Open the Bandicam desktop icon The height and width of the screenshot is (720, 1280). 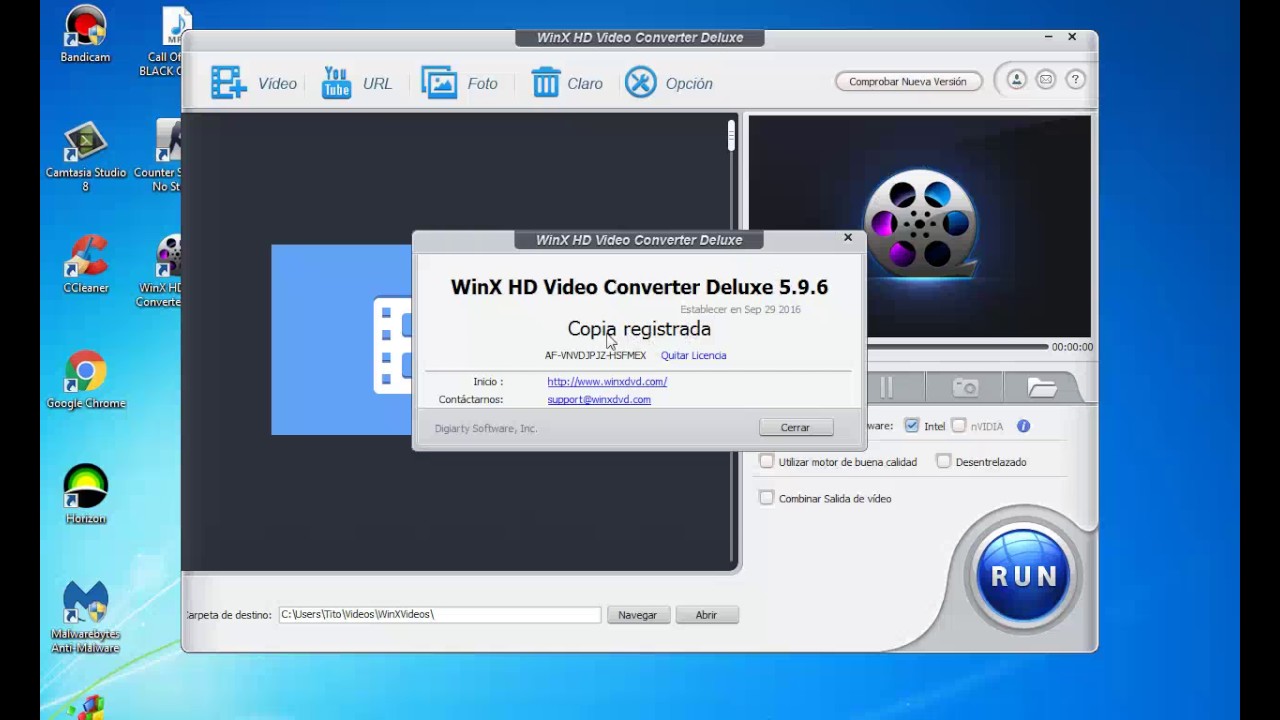pyautogui.click(x=85, y=35)
